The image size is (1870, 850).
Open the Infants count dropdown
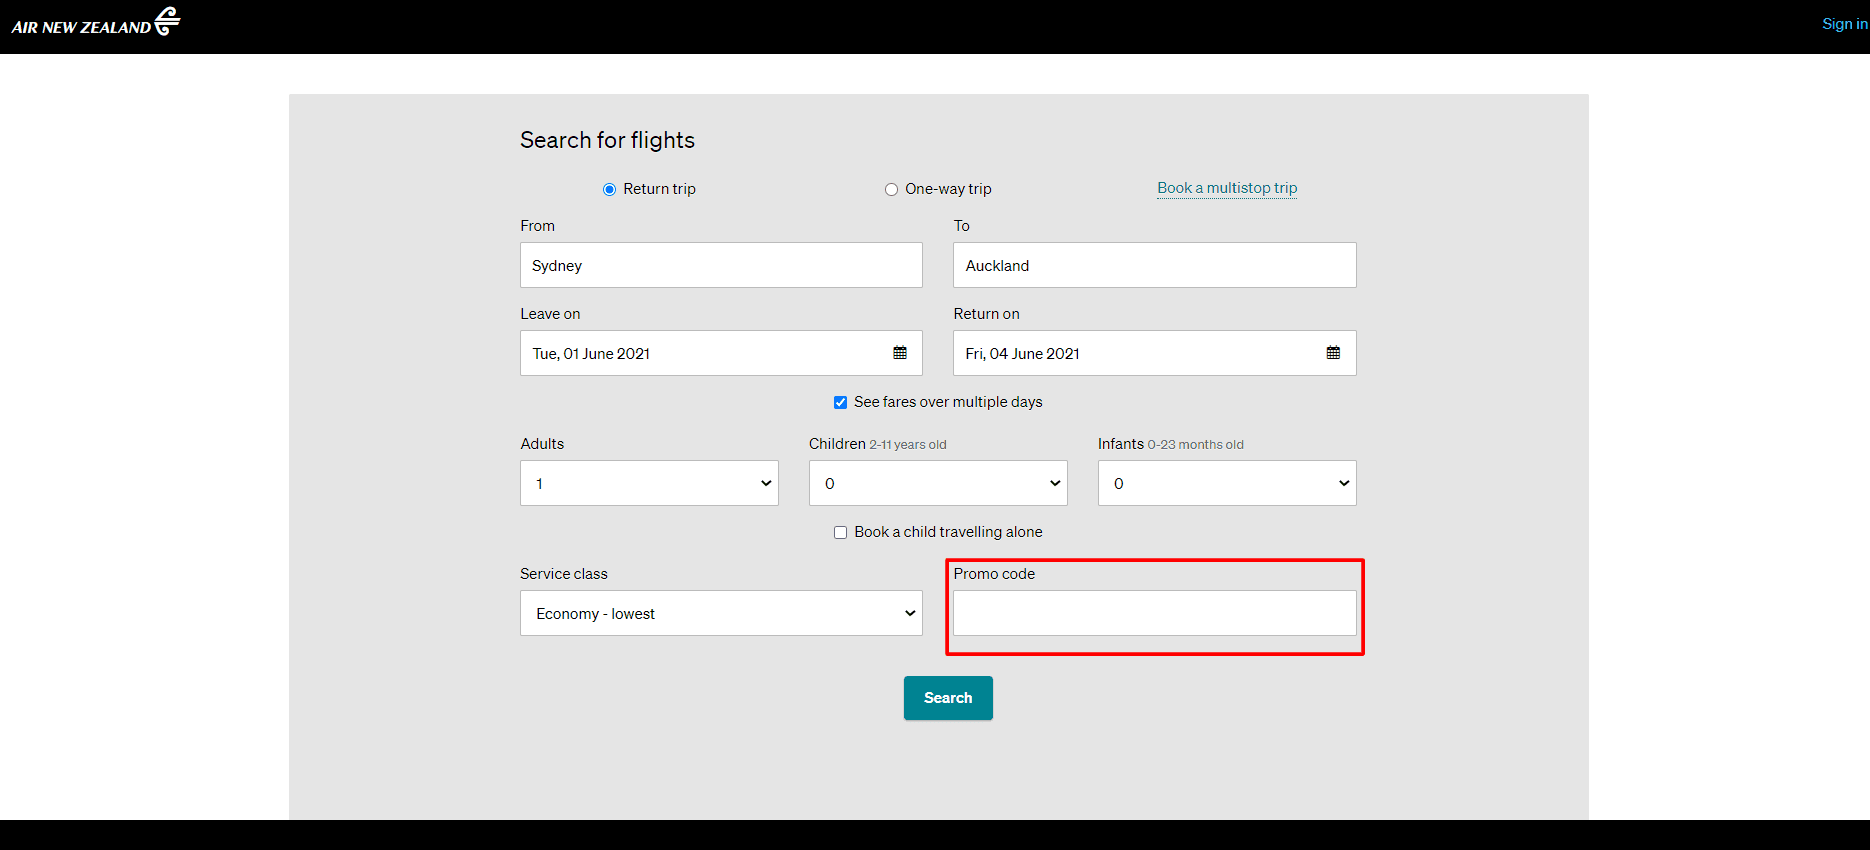[1226, 483]
